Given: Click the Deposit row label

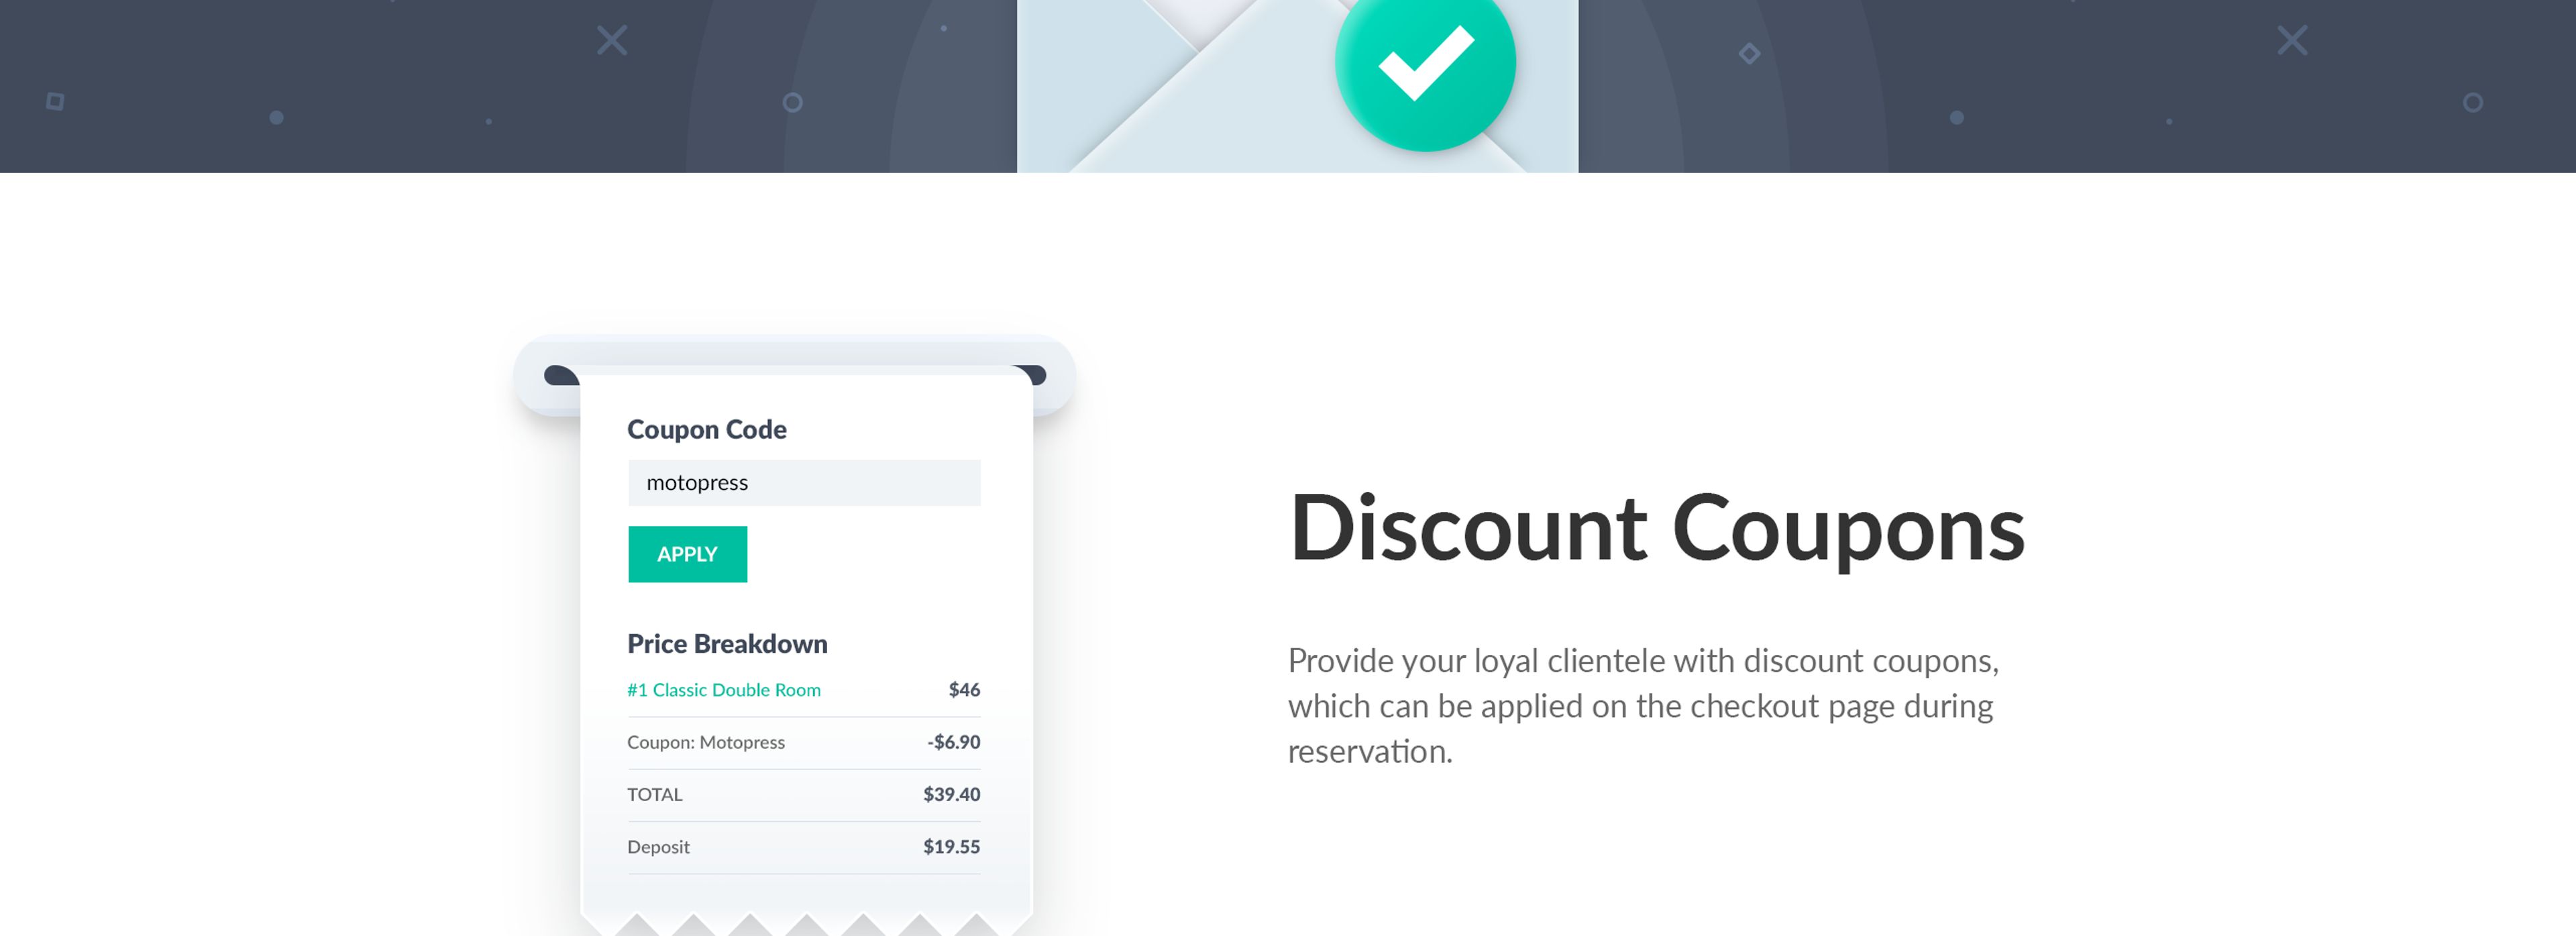Looking at the screenshot, I should [x=658, y=847].
